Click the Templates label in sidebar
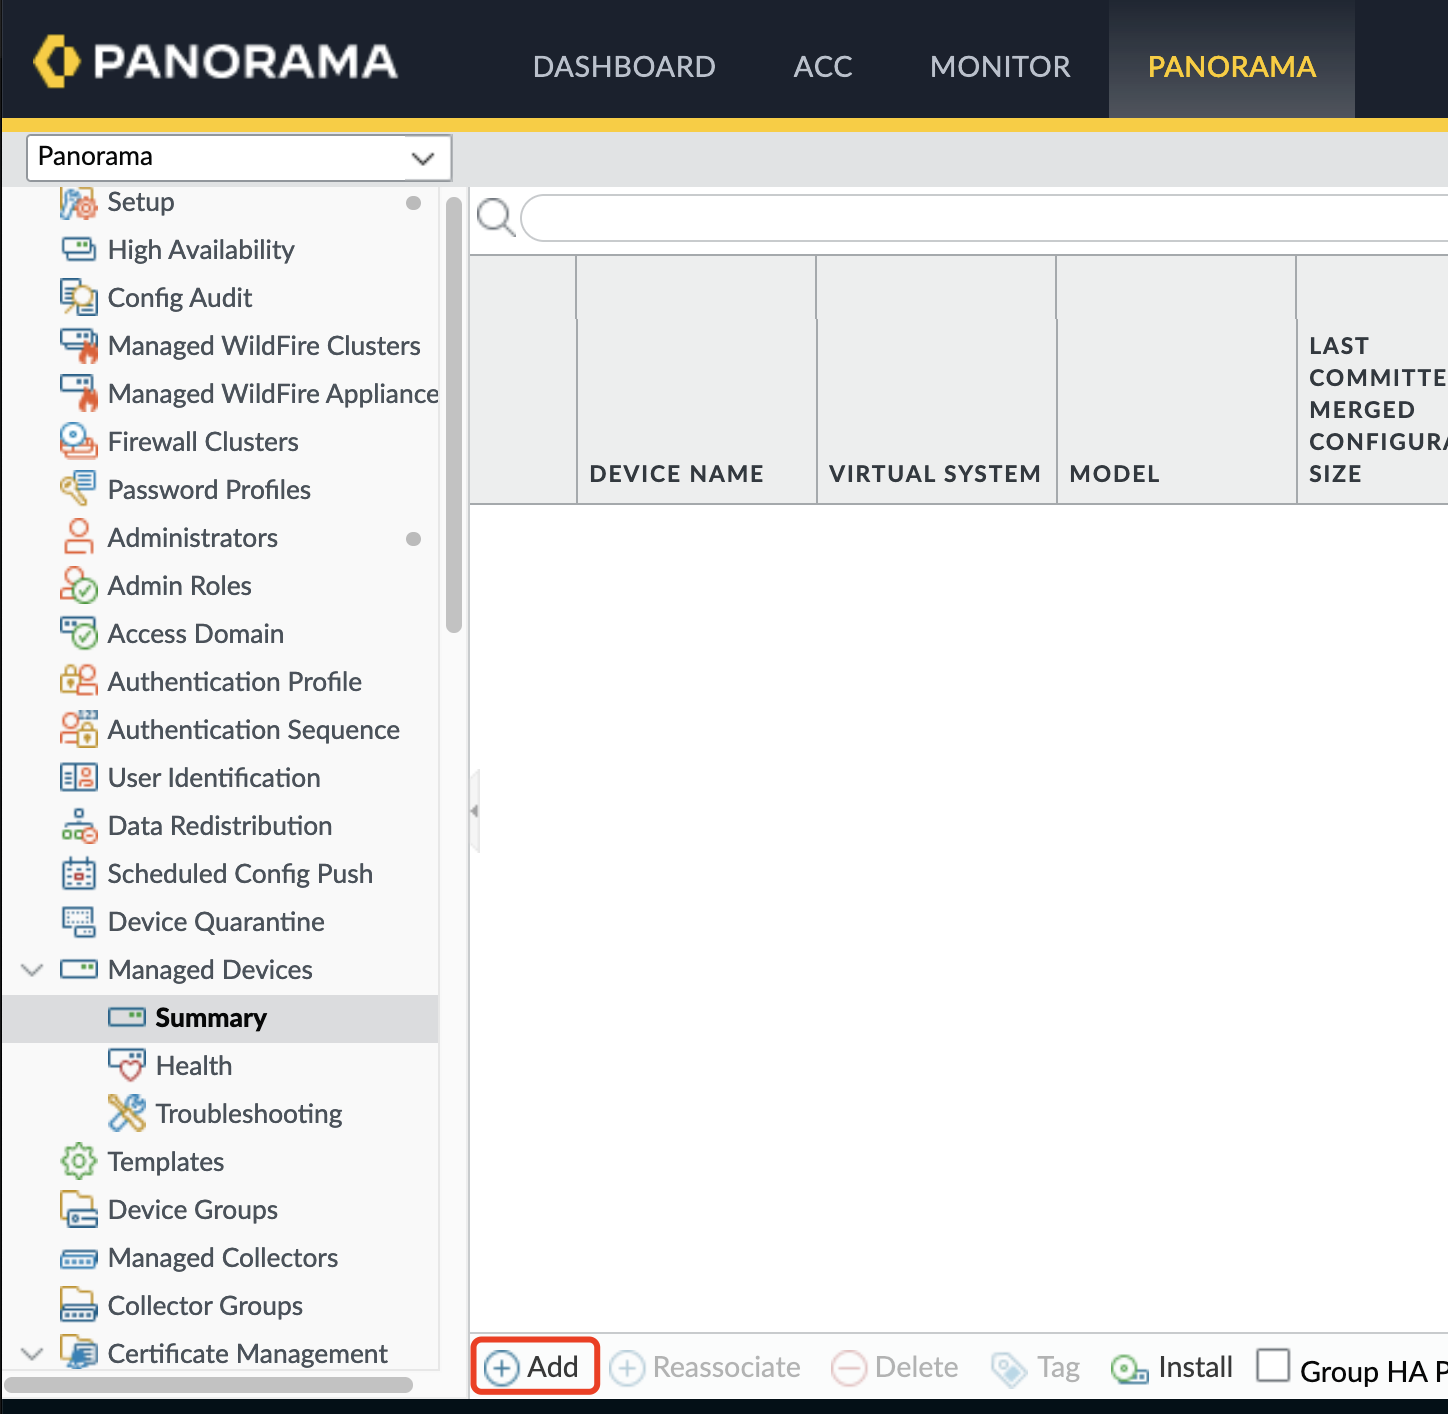Screen dimensions: 1448x1414 (x=166, y=1162)
